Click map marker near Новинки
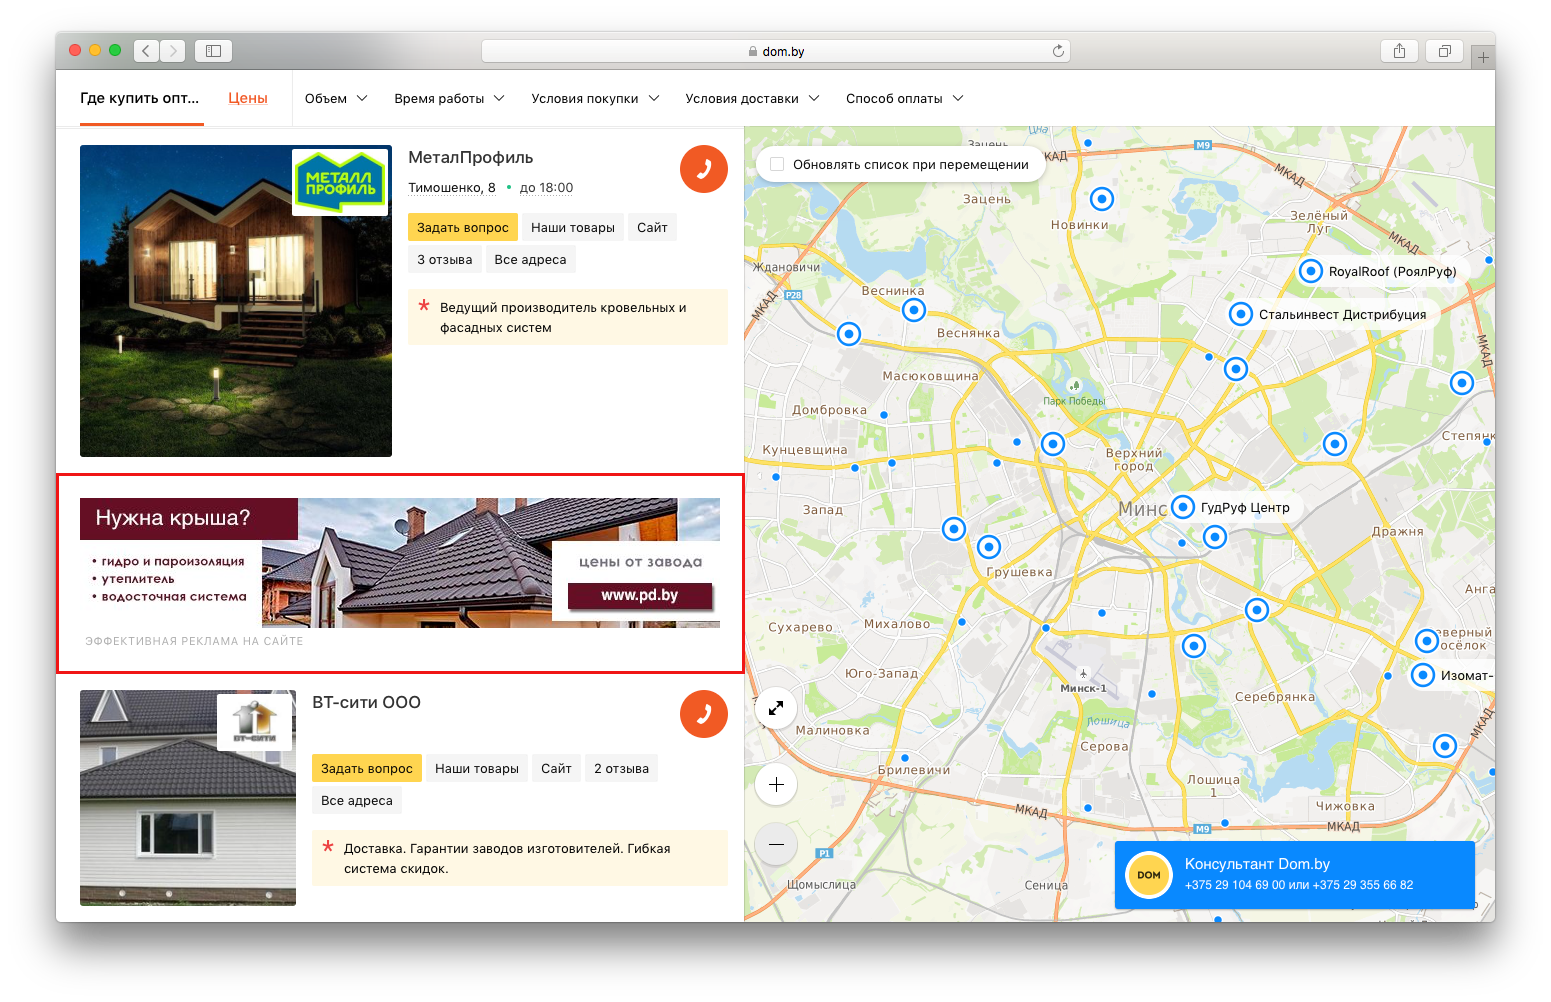Screen dimensions: 1551x1002 click(1101, 199)
